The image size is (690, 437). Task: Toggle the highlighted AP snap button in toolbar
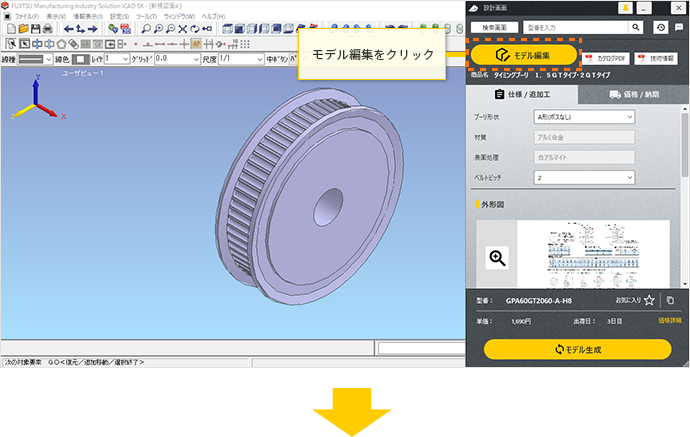pos(196,44)
